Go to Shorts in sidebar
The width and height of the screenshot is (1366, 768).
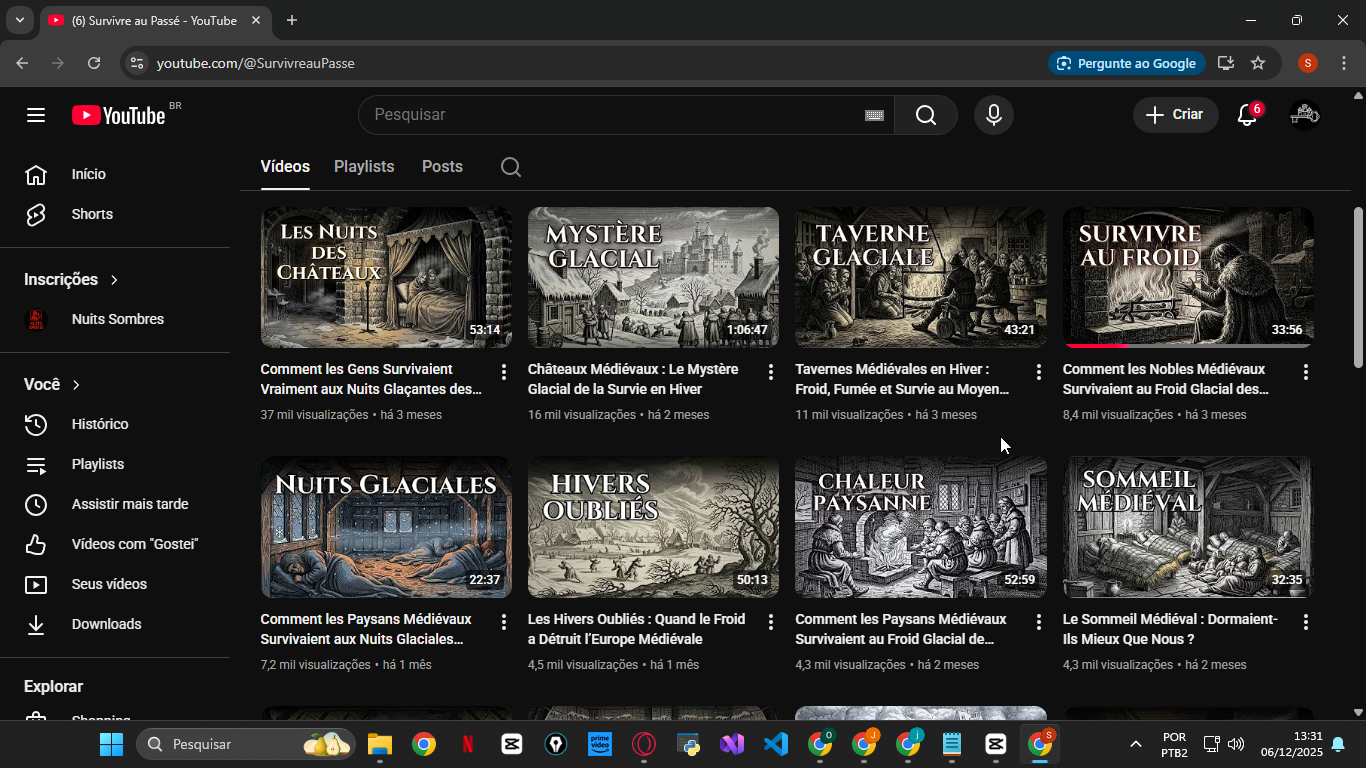(92, 214)
